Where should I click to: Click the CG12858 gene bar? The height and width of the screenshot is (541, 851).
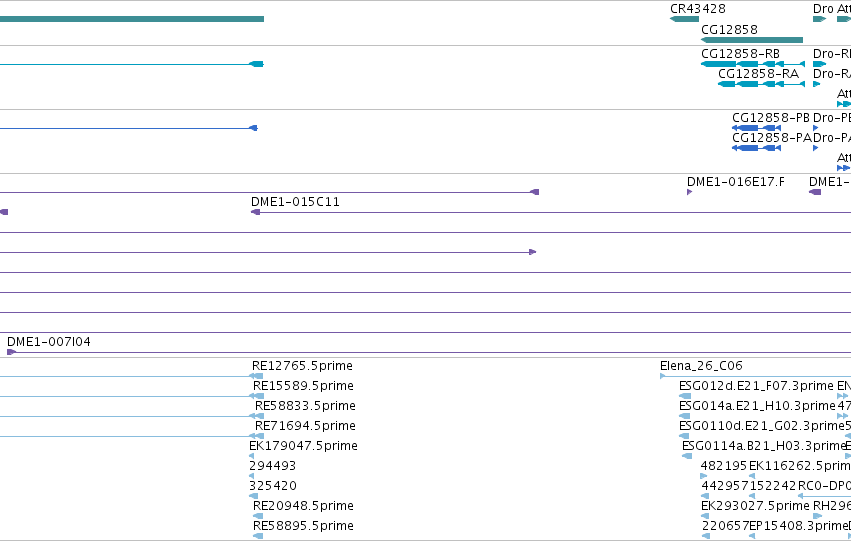(x=752, y=40)
